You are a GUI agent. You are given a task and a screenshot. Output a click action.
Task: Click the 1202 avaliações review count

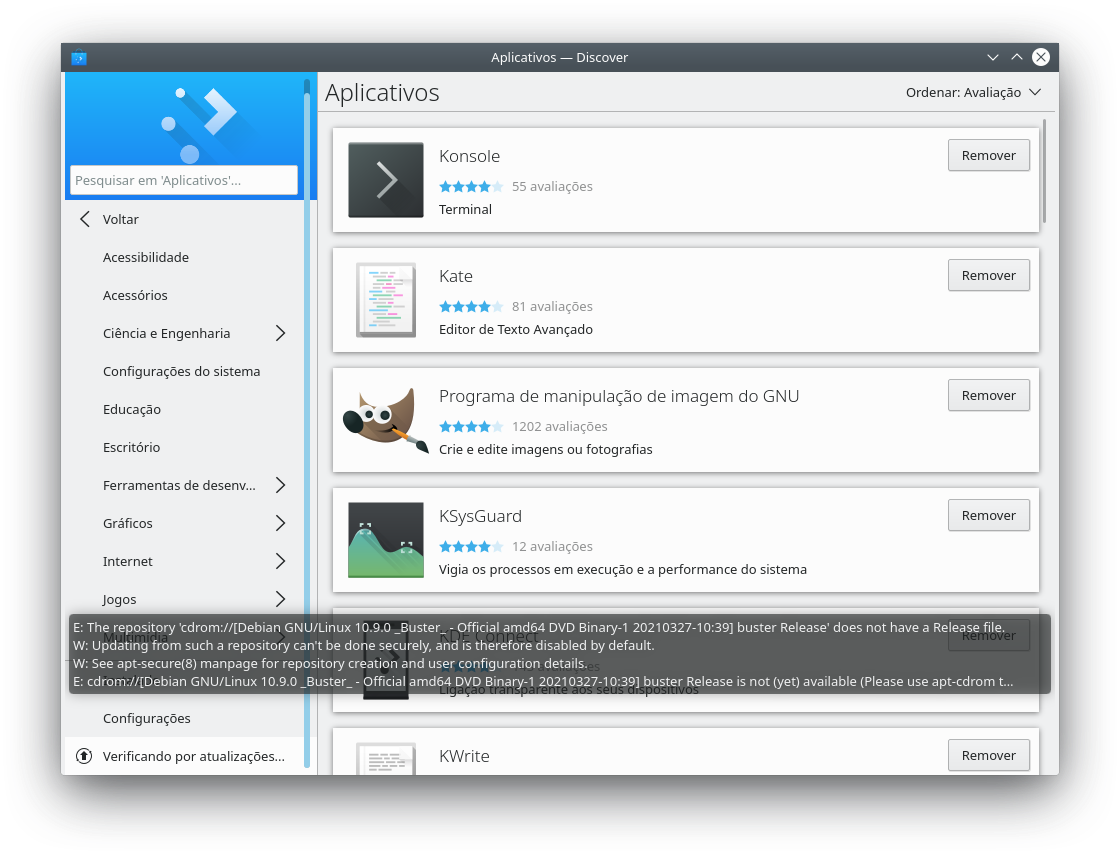559,426
